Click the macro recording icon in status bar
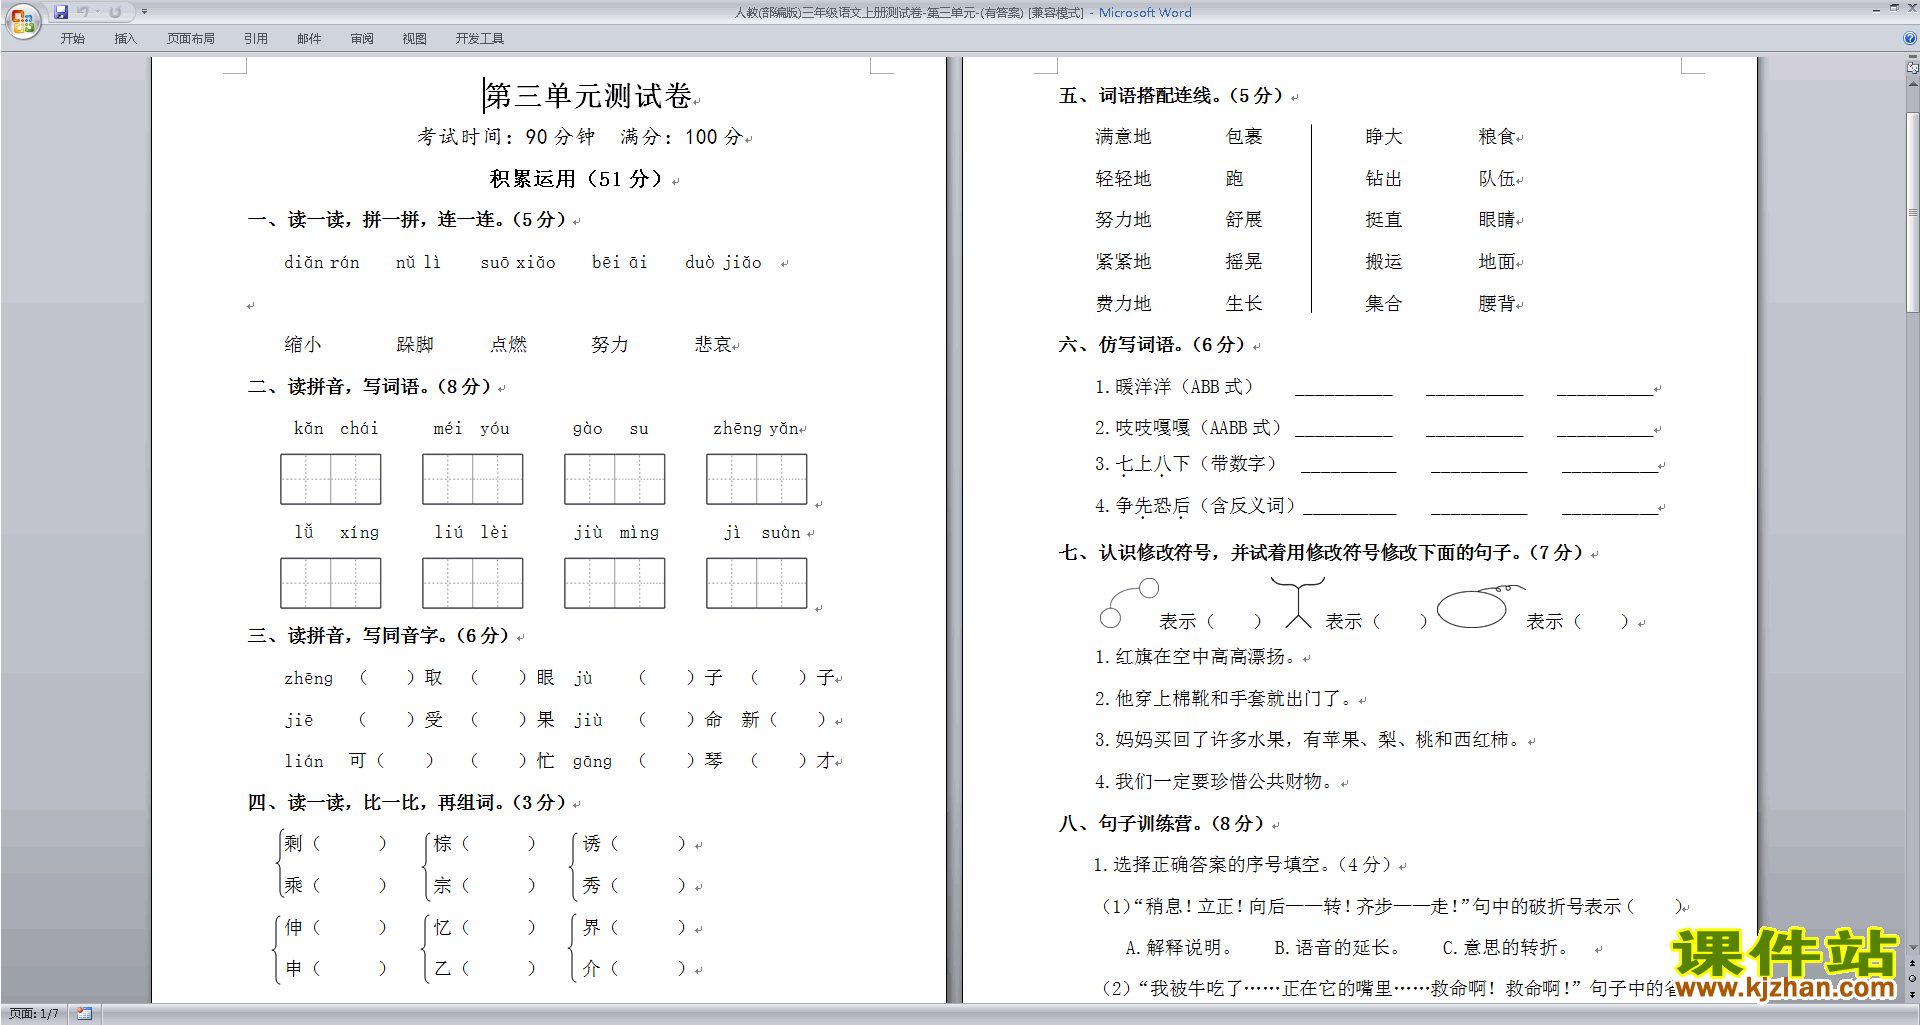 [x=85, y=1014]
